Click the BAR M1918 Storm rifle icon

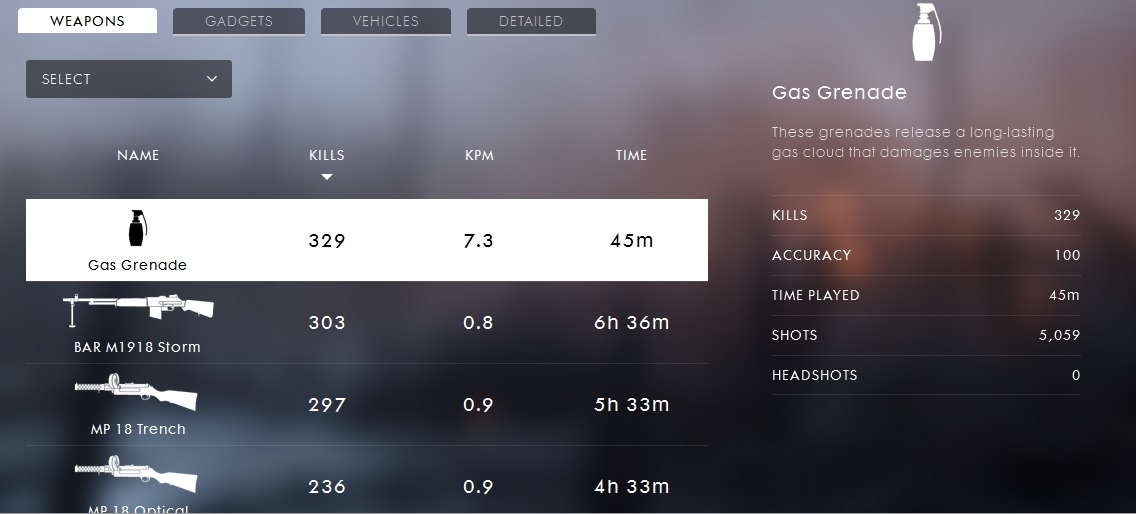tap(137, 306)
